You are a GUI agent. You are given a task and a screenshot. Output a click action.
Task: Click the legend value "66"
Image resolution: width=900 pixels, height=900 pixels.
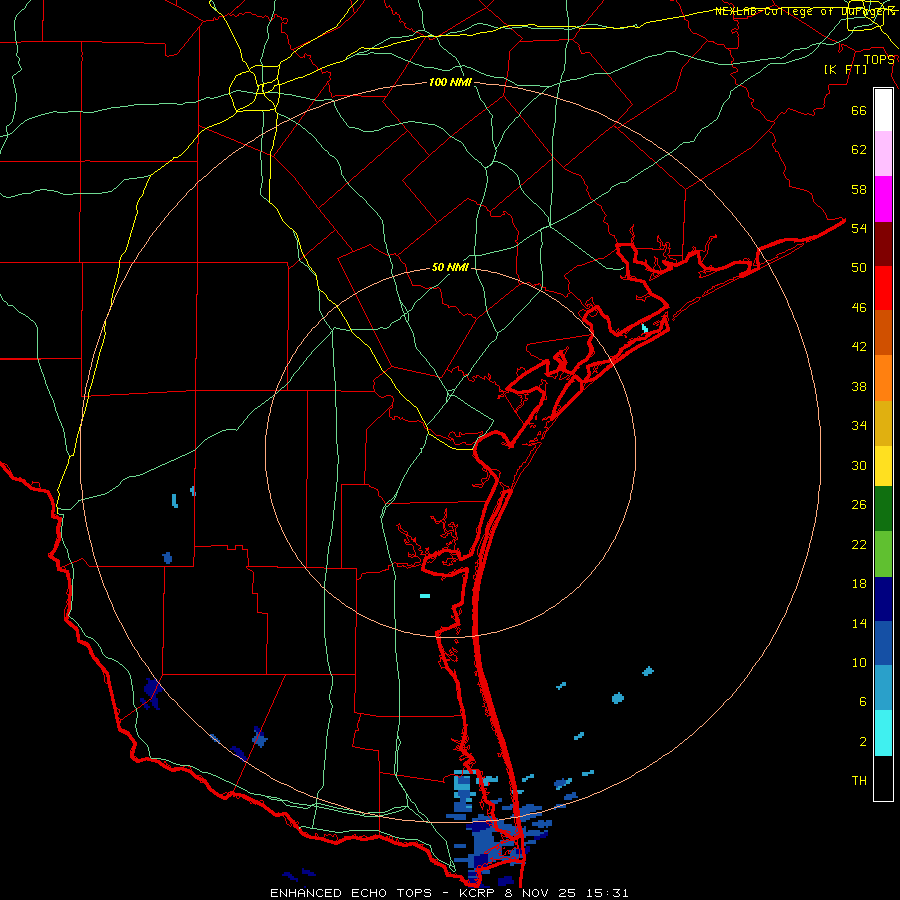(859, 110)
